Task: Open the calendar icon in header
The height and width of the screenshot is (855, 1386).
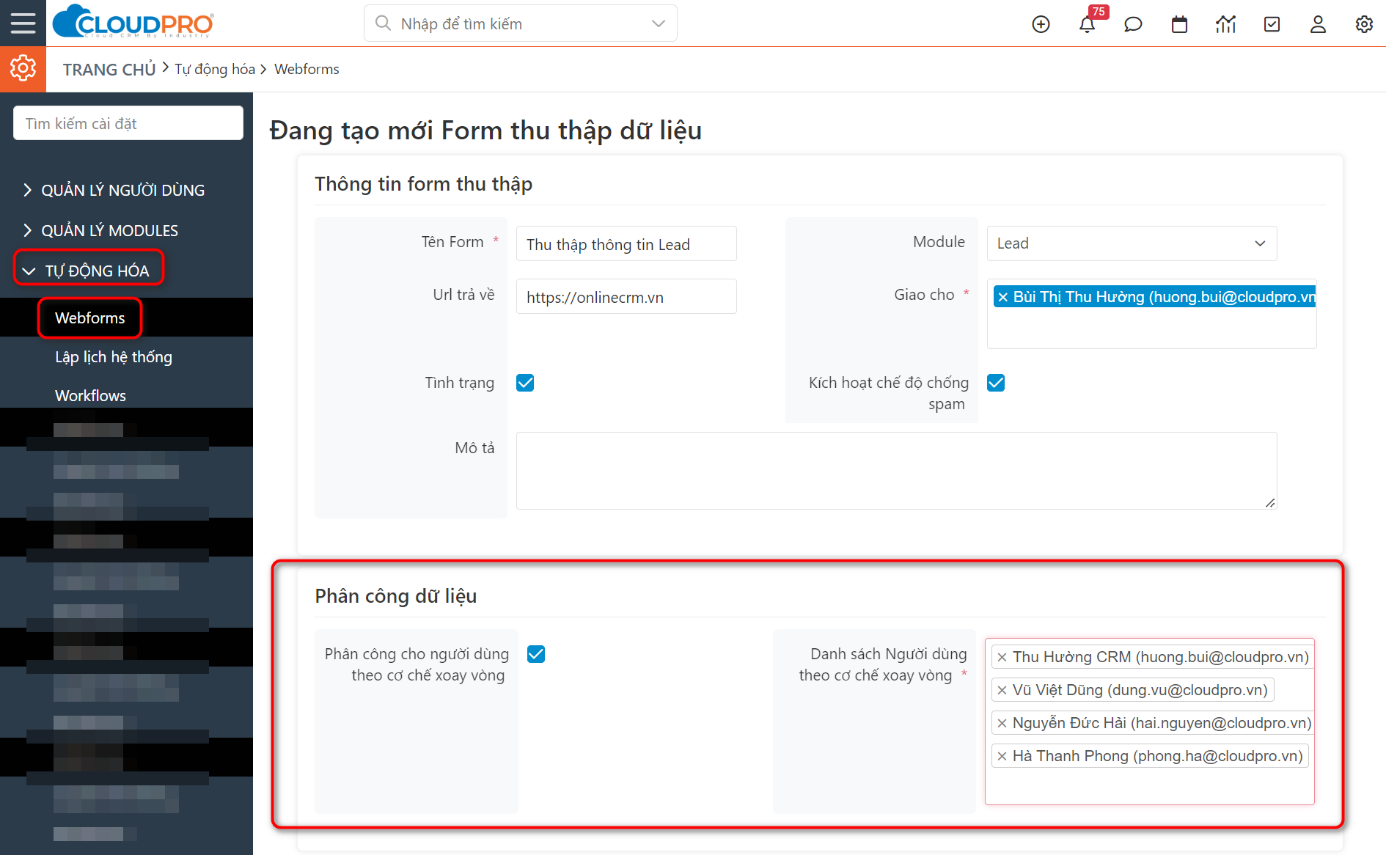Action: 1179,24
